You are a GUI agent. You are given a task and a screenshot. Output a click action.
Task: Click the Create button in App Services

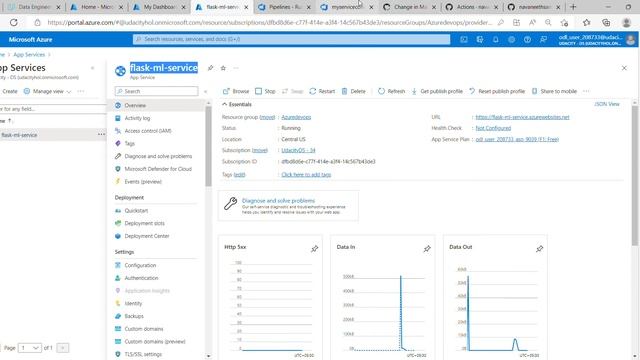pos(9,91)
